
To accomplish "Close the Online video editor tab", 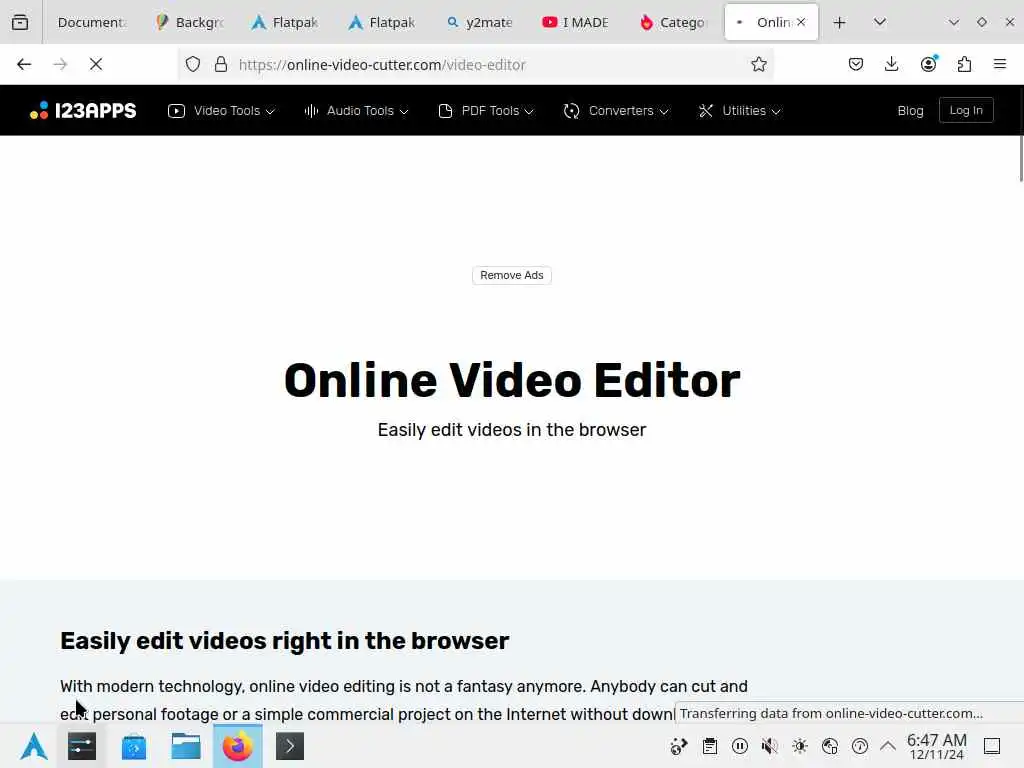I will [x=801, y=22].
